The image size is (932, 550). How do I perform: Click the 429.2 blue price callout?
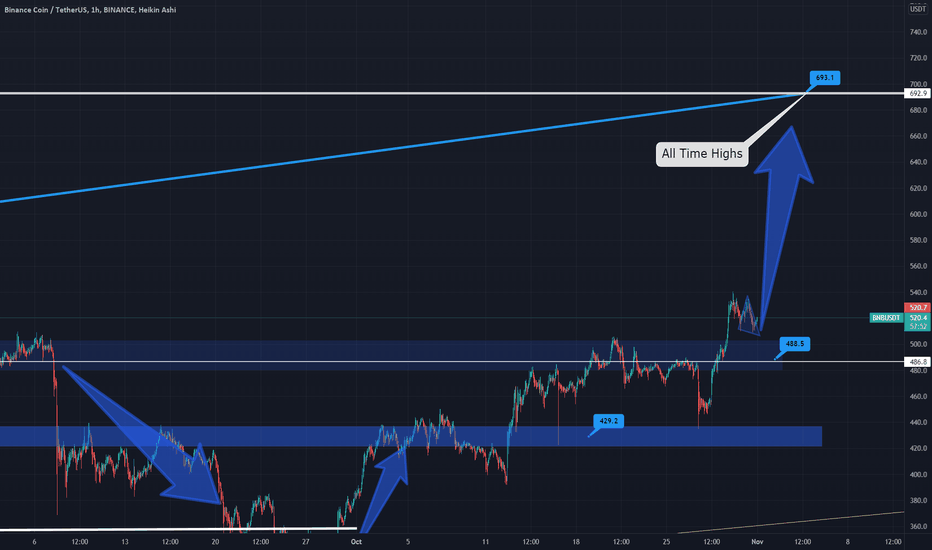point(608,421)
